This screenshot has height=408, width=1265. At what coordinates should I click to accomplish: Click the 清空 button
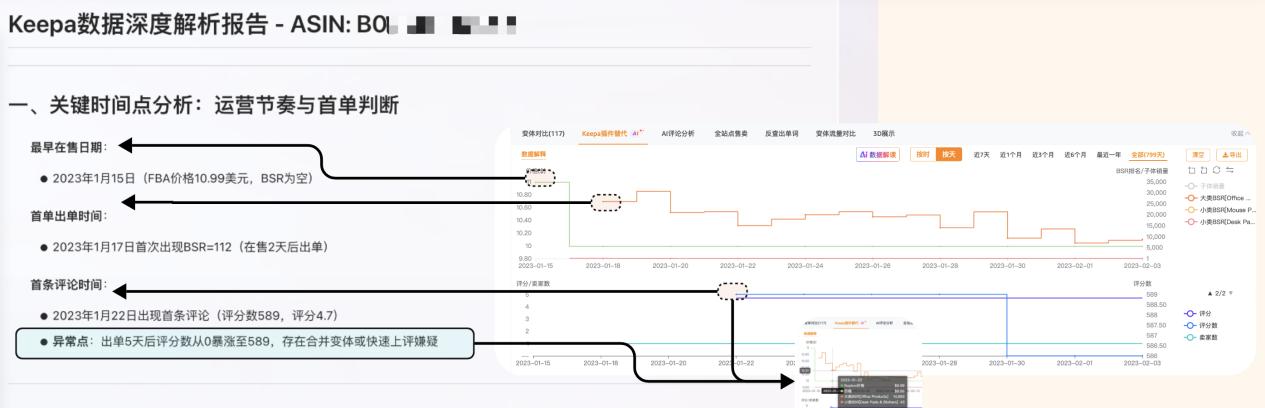coord(1198,154)
